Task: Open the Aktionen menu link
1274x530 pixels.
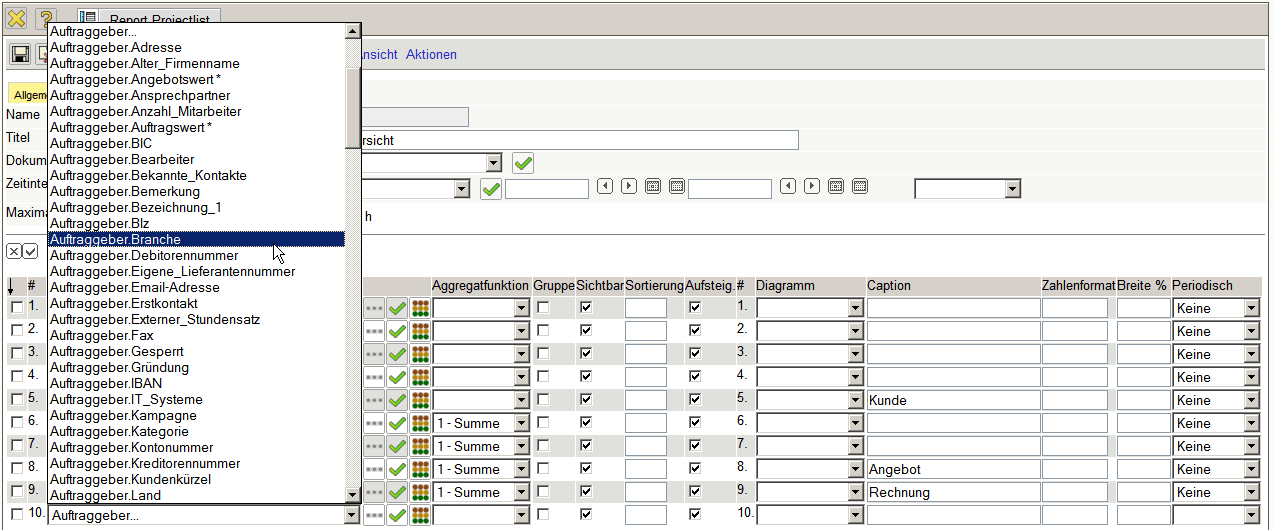Action: point(431,54)
